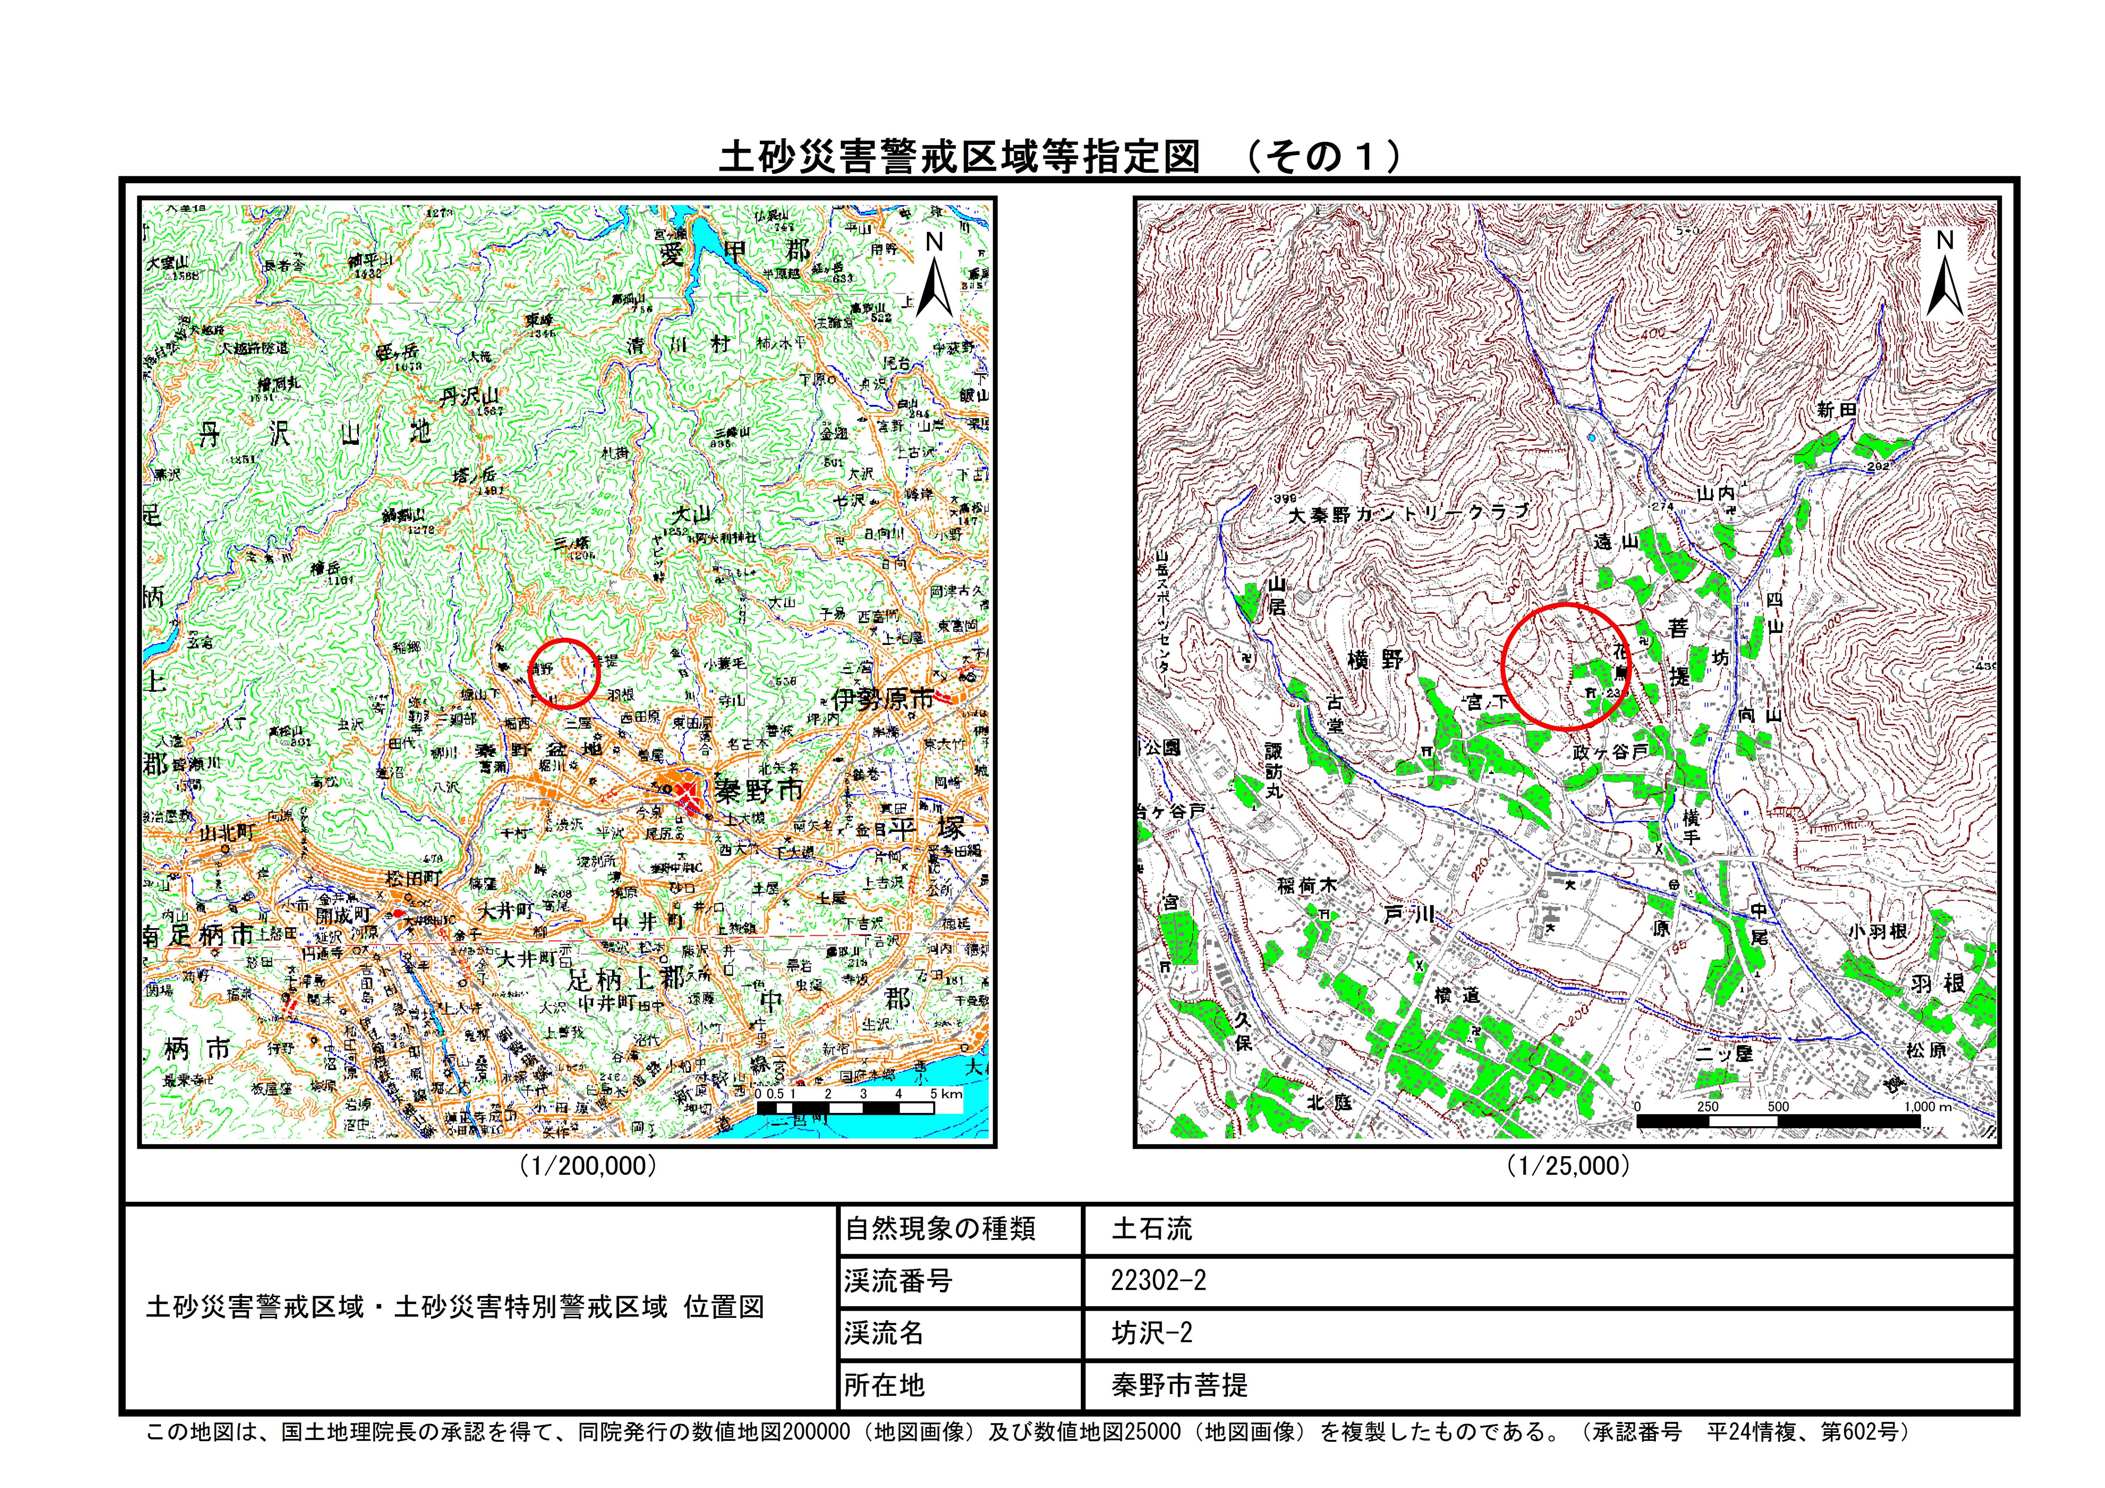Select the 坊沢-2 stream name cell
The width and height of the screenshot is (2105, 1488).
pyautogui.click(x=1151, y=1333)
